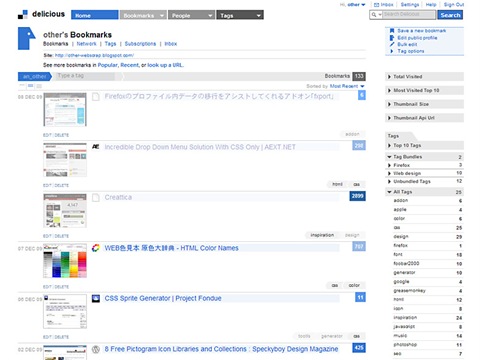Click the 425 save count badge
The height and width of the screenshot is (360, 480).
359,348
